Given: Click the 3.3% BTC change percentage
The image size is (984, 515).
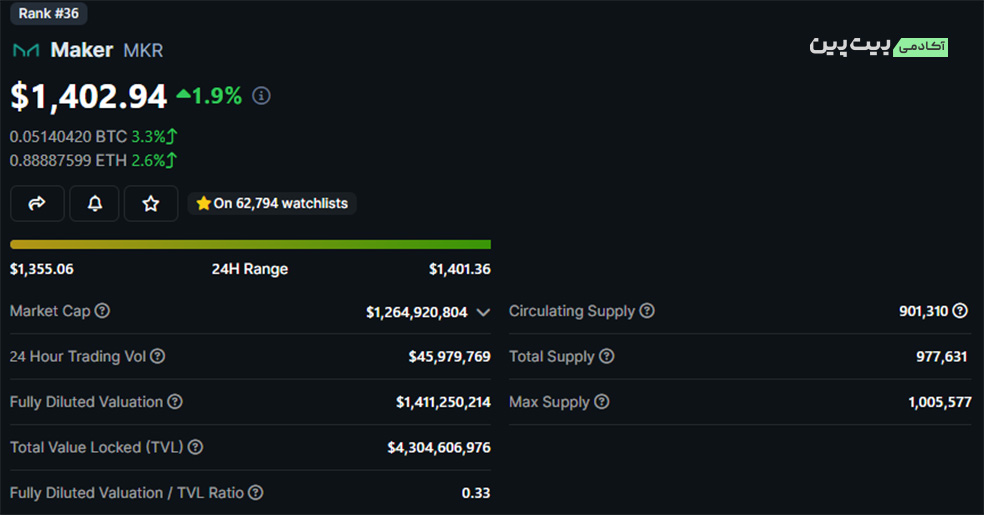Looking at the screenshot, I should pos(148,136).
